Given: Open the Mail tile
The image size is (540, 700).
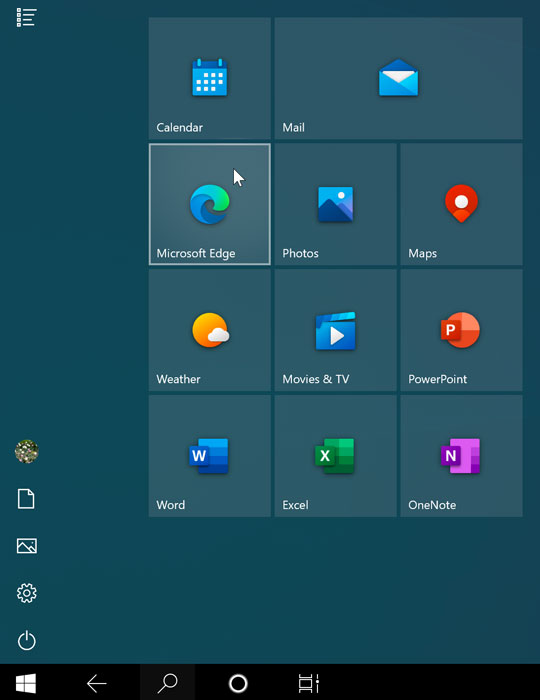Looking at the screenshot, I should pos(399,79).
